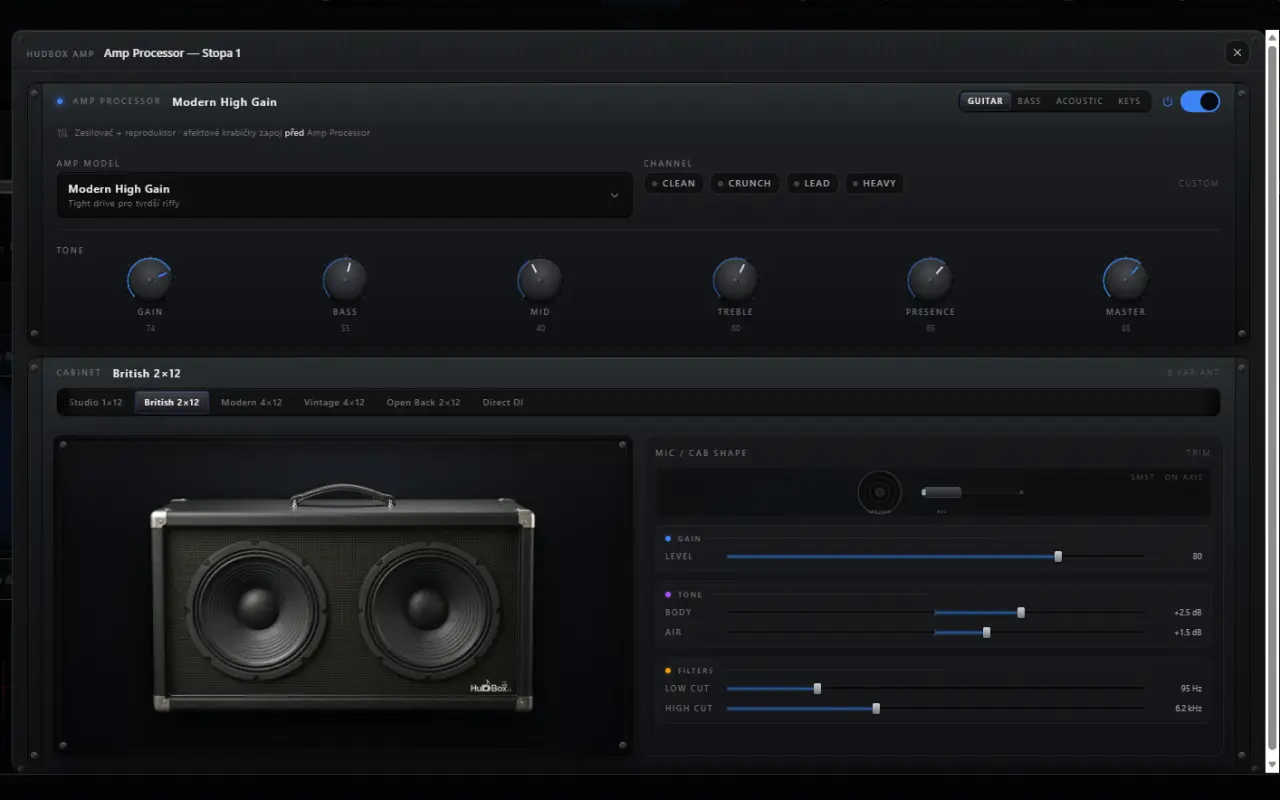Click the LEVEL value 80

pyautogui.click(x=1197, y=556)
